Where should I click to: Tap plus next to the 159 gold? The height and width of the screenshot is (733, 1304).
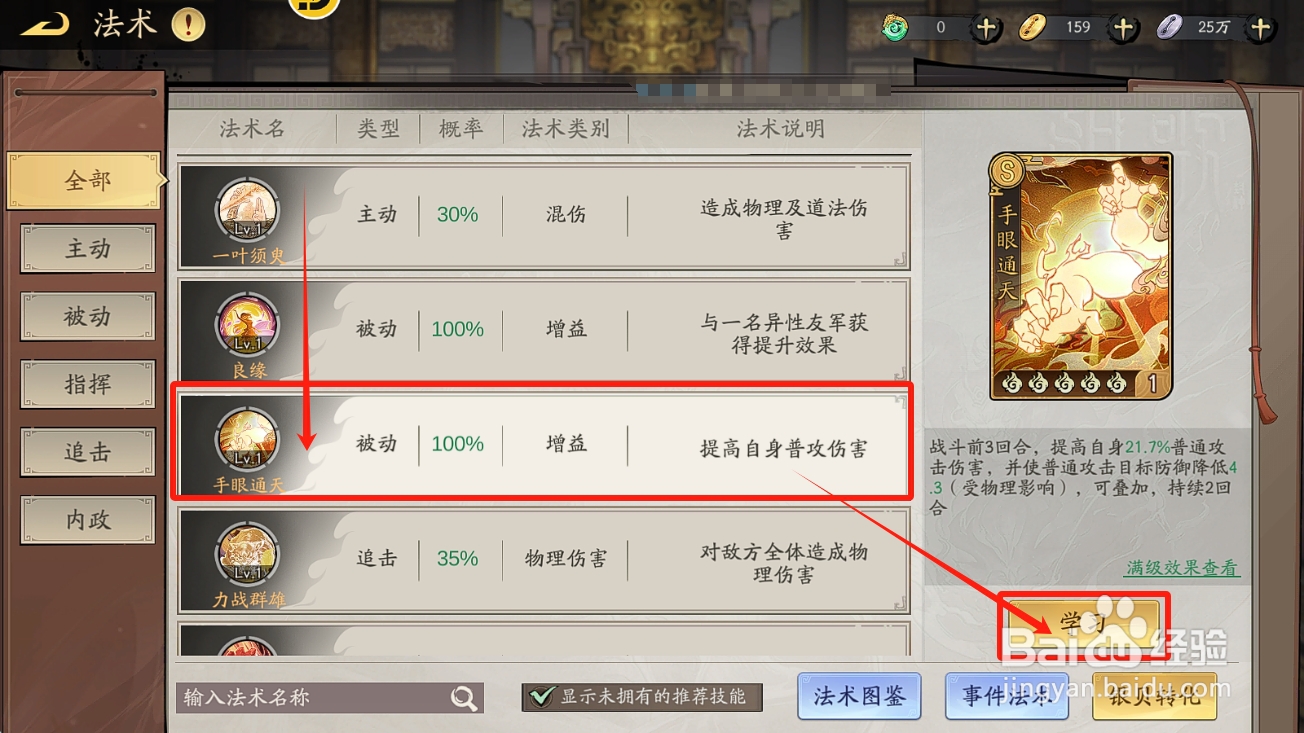pos(1123,28)
